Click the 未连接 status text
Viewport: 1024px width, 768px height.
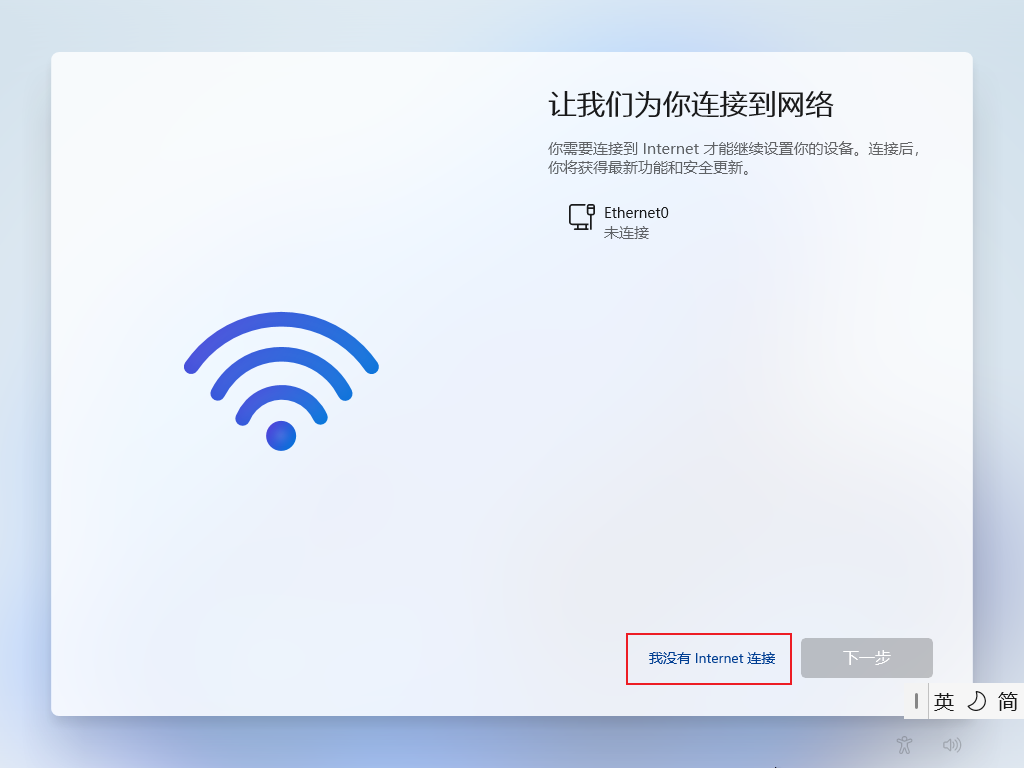(626, 233)
